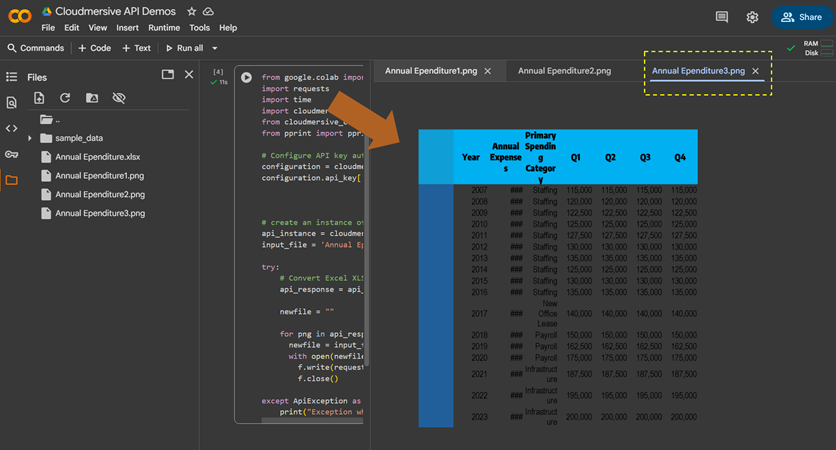Image resolution: width=836 pixels, height=450 pixels.
Task: Toggle show hidden files eye icon
Action: 119,98
